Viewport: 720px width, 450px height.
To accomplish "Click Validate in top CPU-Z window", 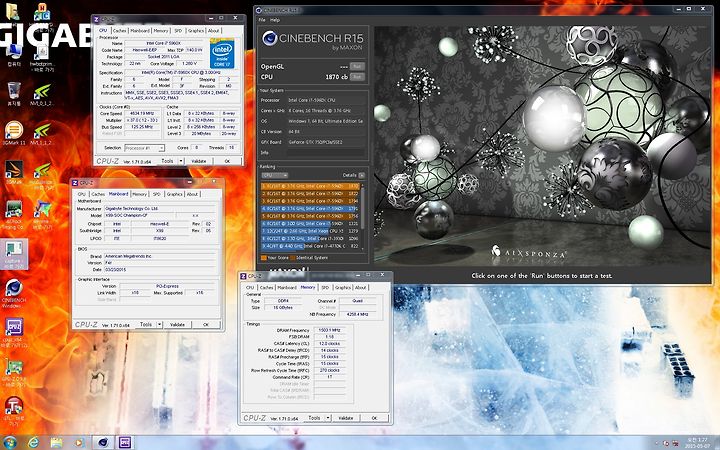I will [x=199, y=161].
